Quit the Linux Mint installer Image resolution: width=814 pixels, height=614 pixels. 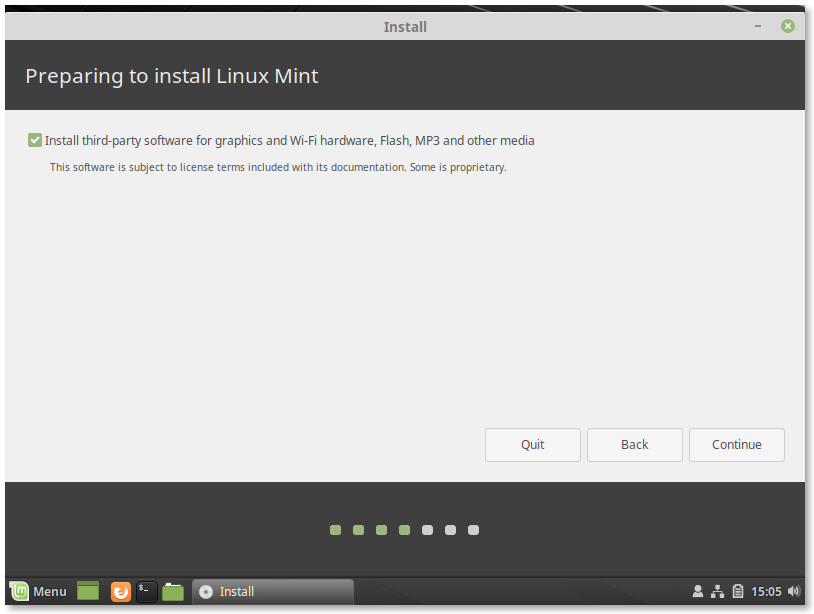pos(533,445)
